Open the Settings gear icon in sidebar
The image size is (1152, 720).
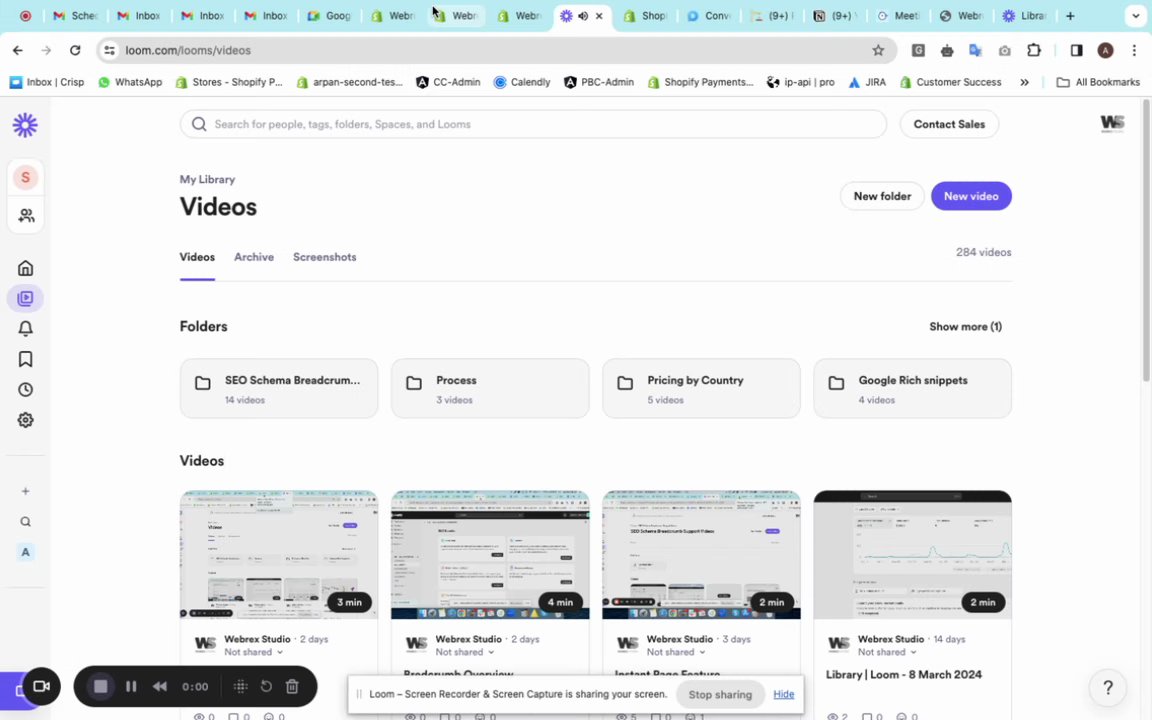point(25,420)
